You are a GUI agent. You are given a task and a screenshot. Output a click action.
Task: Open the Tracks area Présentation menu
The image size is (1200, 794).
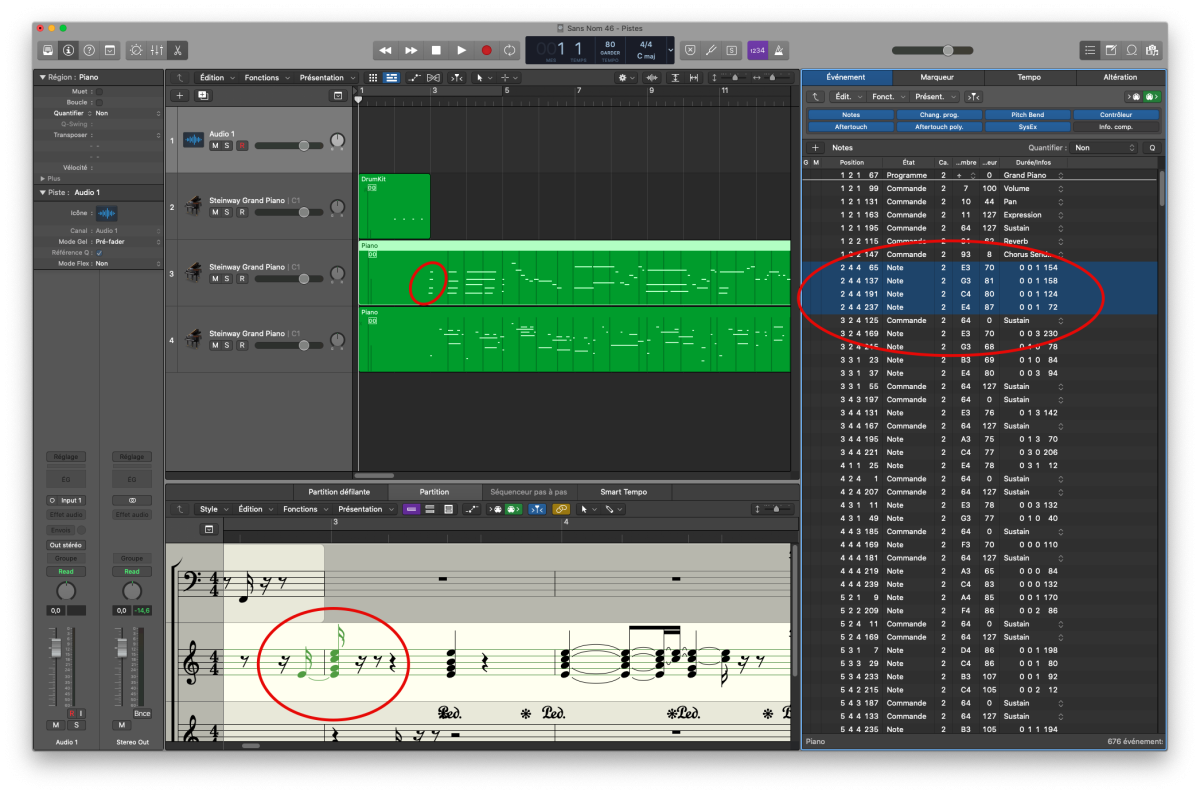[326, 77]
